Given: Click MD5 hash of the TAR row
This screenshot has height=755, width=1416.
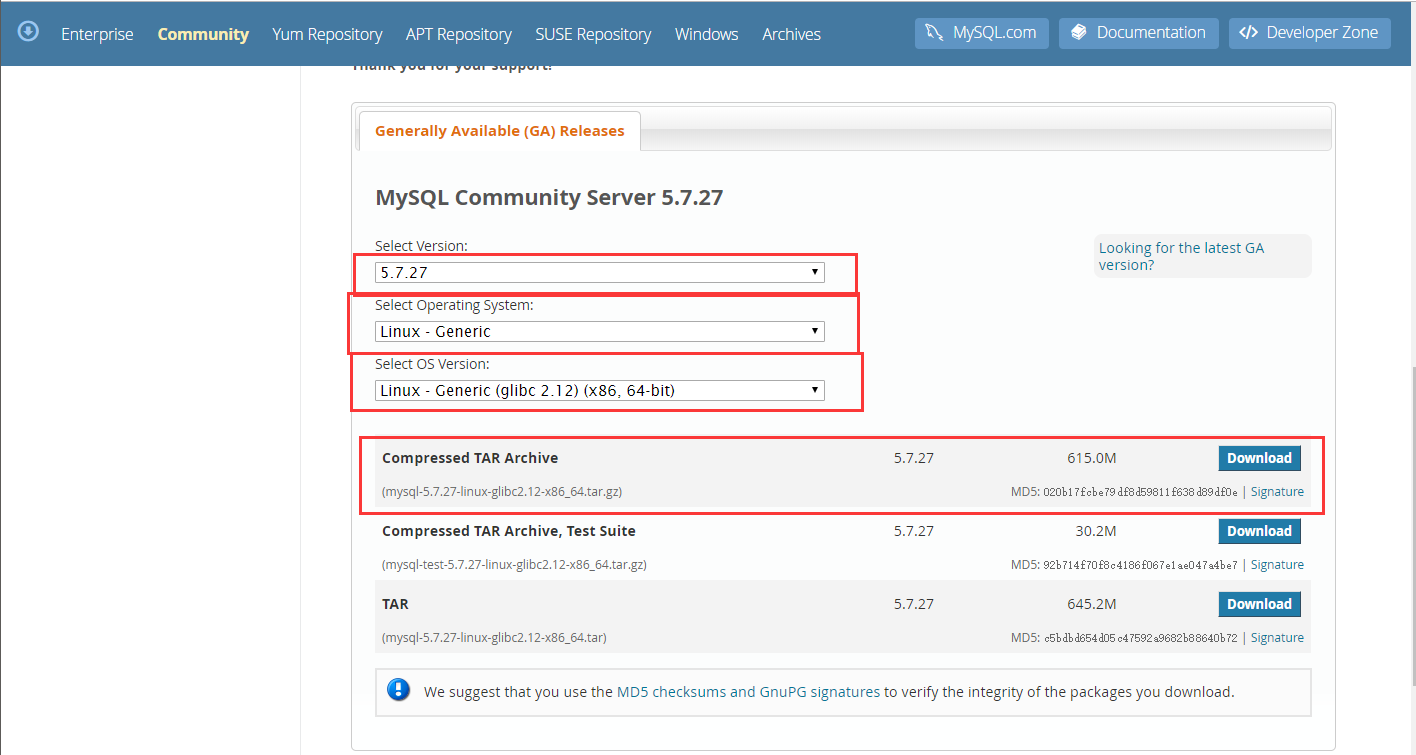Looking at the screenshot, I should coord(1140,638).
